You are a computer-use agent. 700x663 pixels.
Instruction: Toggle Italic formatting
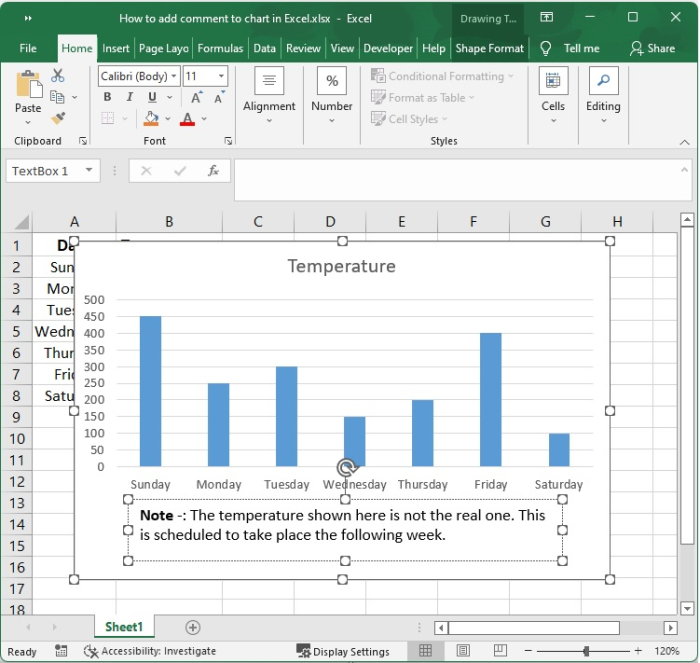(x=130, y=97)
